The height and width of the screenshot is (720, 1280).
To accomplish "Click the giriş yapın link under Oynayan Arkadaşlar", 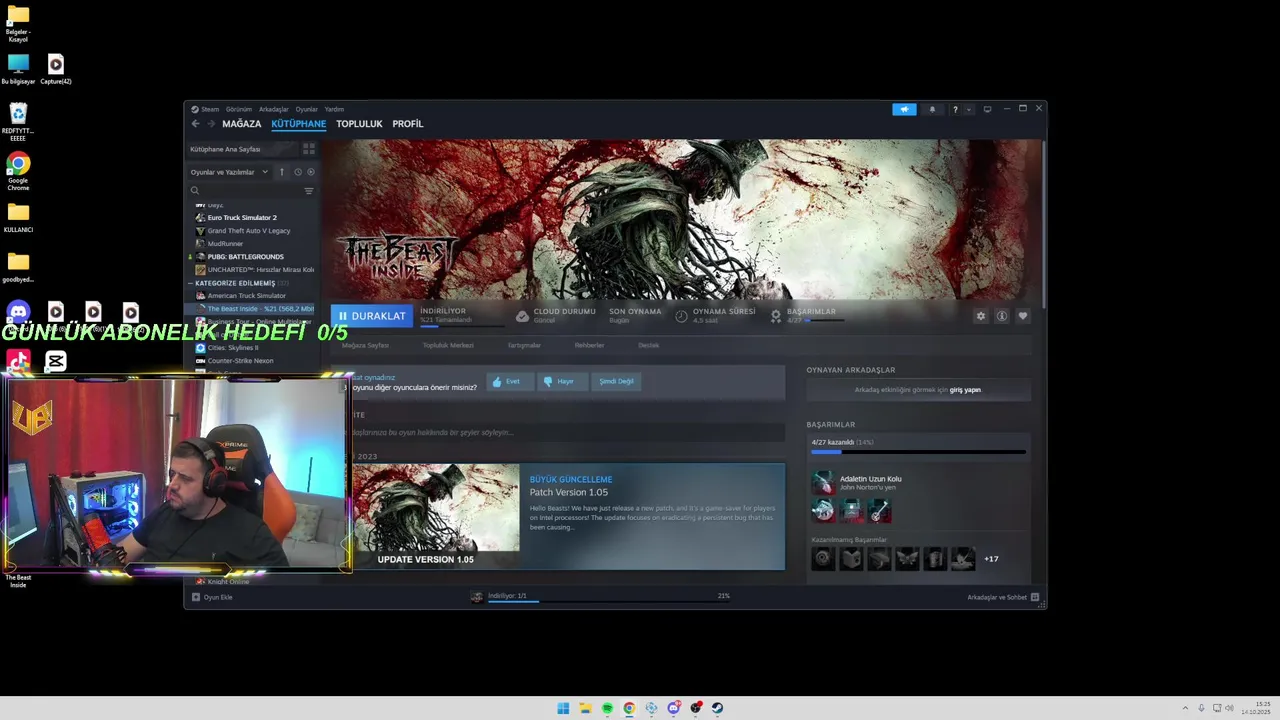I will 965,390.
